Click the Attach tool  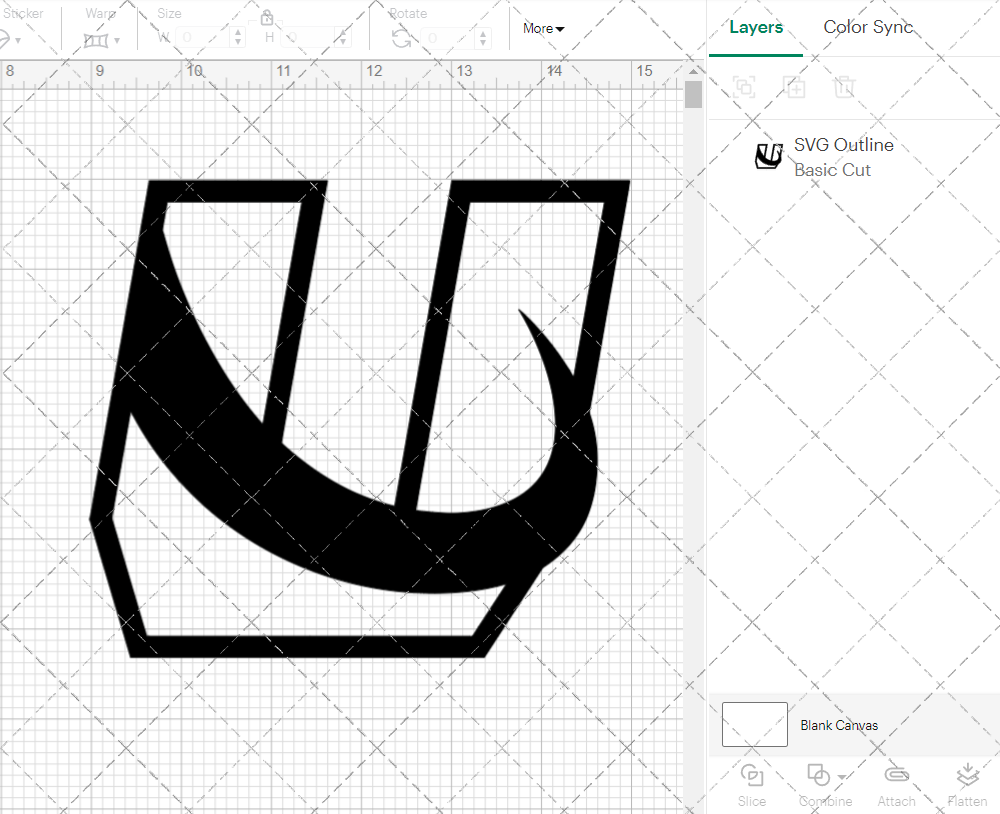[896, 785]
